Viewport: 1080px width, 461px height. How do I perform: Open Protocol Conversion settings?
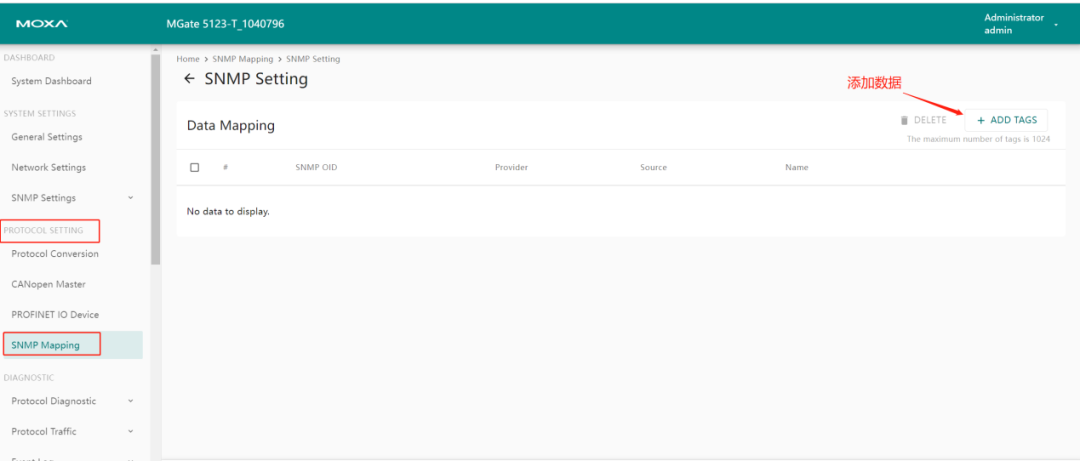point(55,254)
